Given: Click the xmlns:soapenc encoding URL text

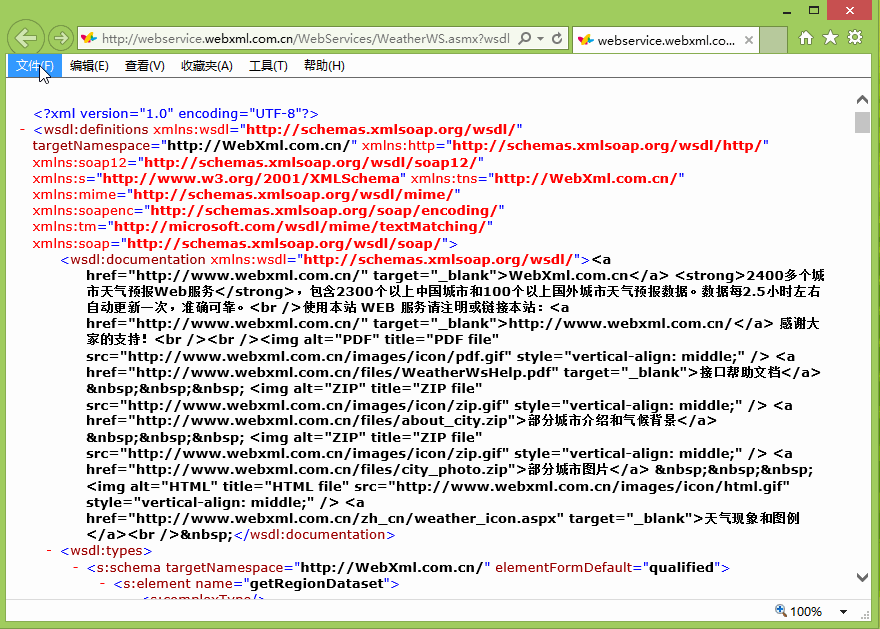Looking at the screenshot, I should click(x=324, y=210).
